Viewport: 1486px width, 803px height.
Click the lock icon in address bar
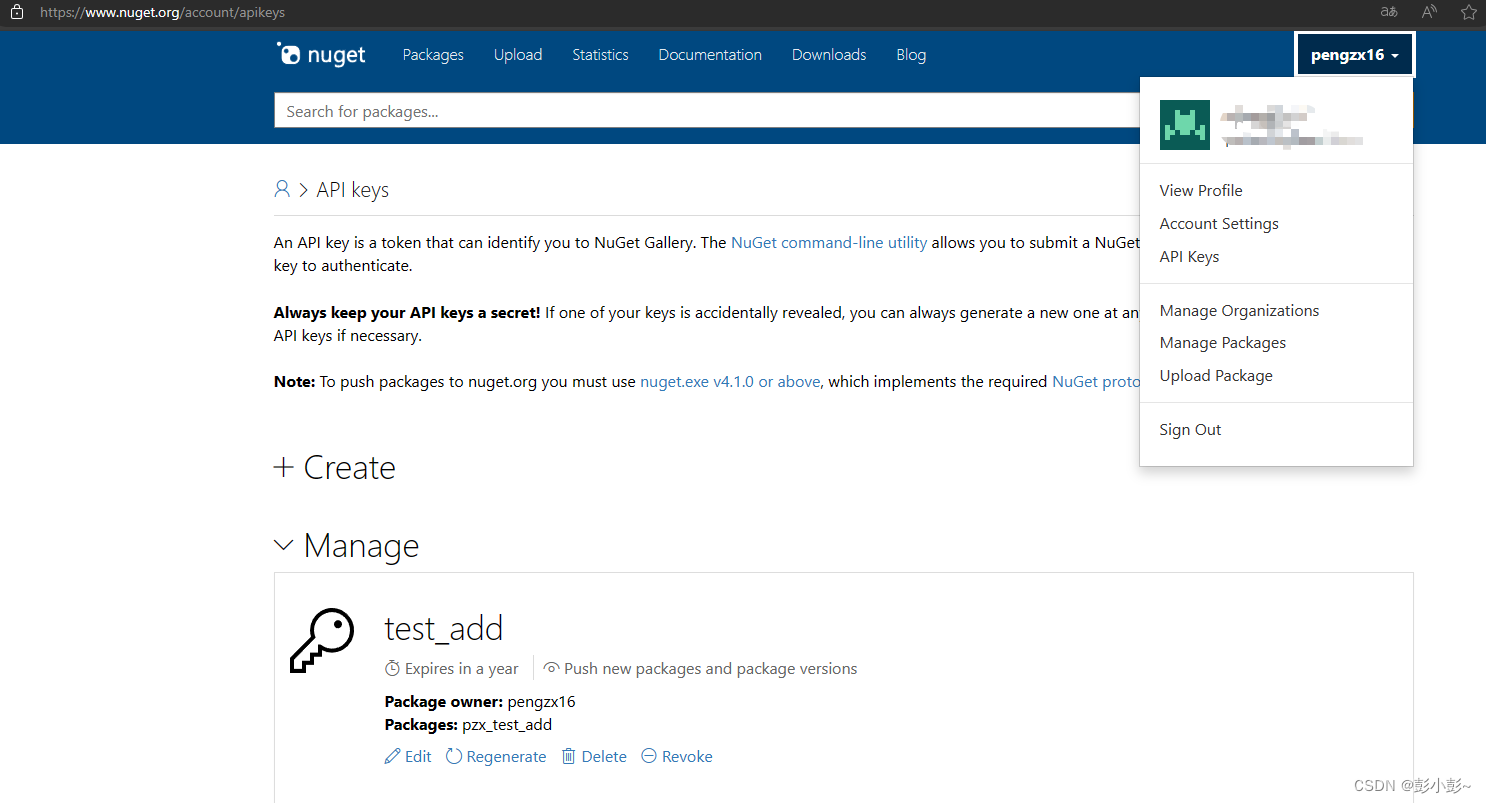[x=17, y=13]
